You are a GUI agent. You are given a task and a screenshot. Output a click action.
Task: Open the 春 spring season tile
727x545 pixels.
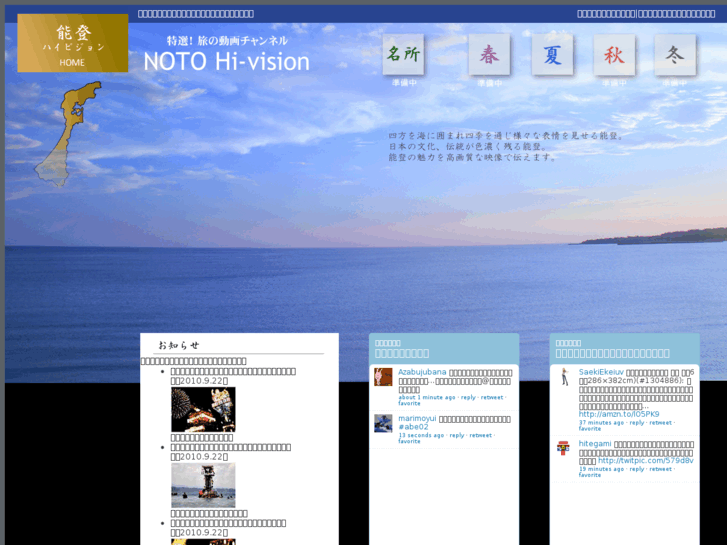click(489, 55)
